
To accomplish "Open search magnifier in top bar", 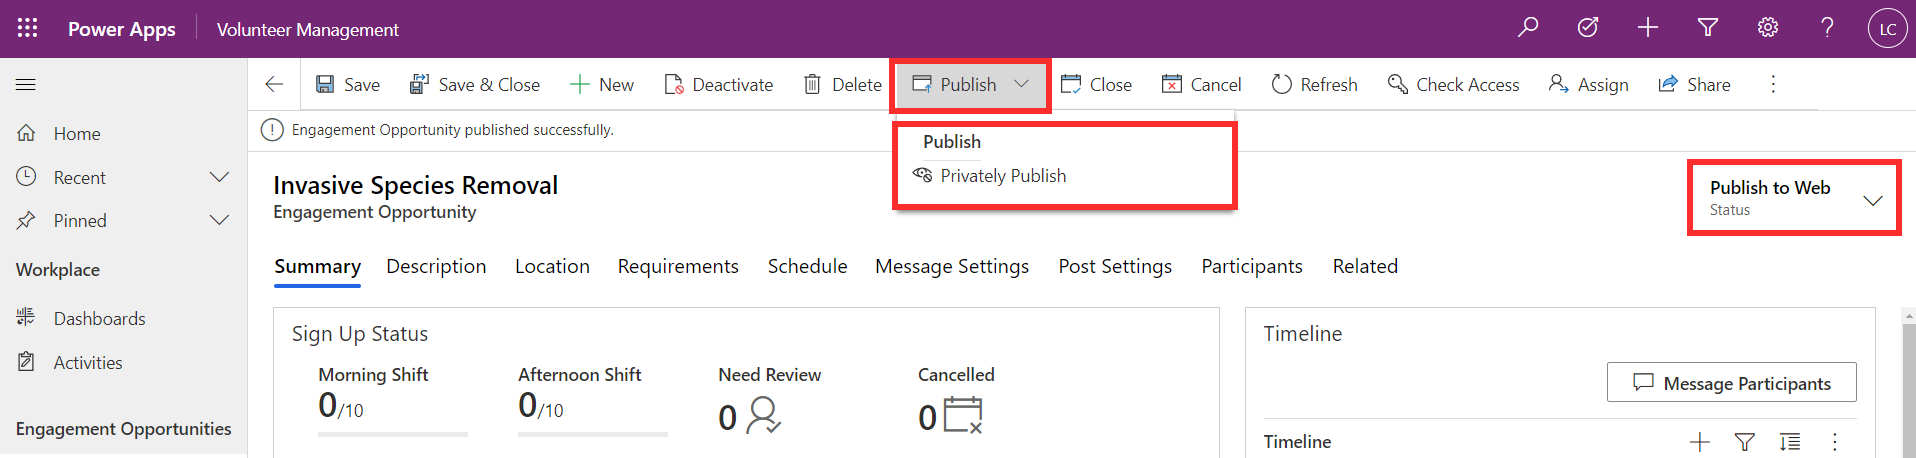I will click(x=1528, y=28).
